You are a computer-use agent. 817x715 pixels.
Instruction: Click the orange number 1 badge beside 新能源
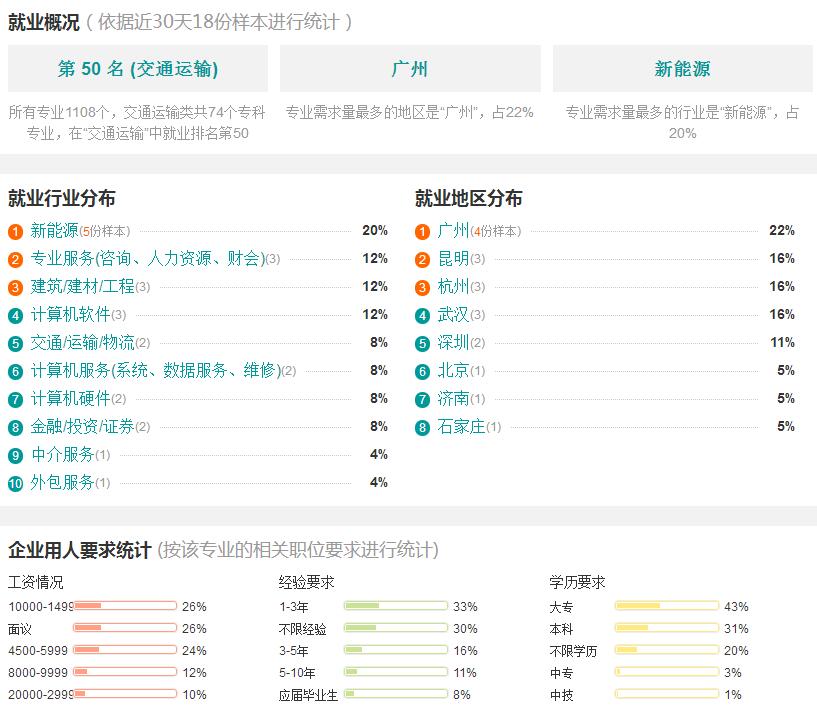click(16, 231)
